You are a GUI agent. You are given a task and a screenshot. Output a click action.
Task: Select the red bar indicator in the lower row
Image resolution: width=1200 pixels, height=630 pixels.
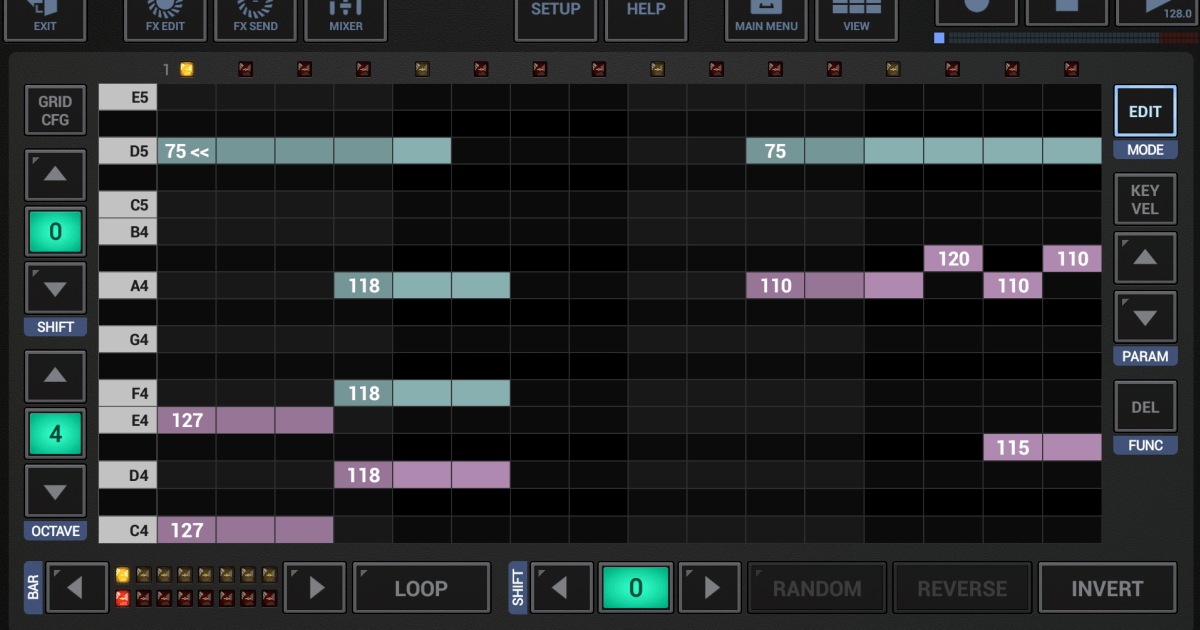(123, 598)
